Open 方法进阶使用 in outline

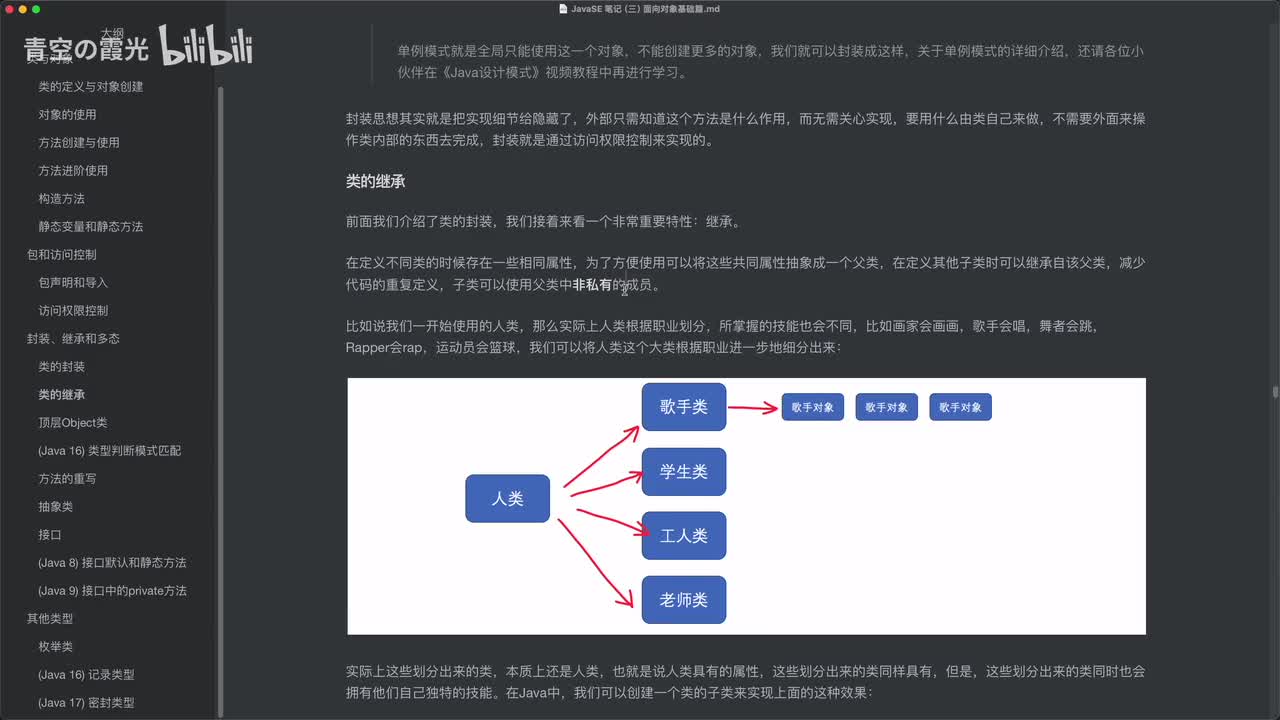73,171
